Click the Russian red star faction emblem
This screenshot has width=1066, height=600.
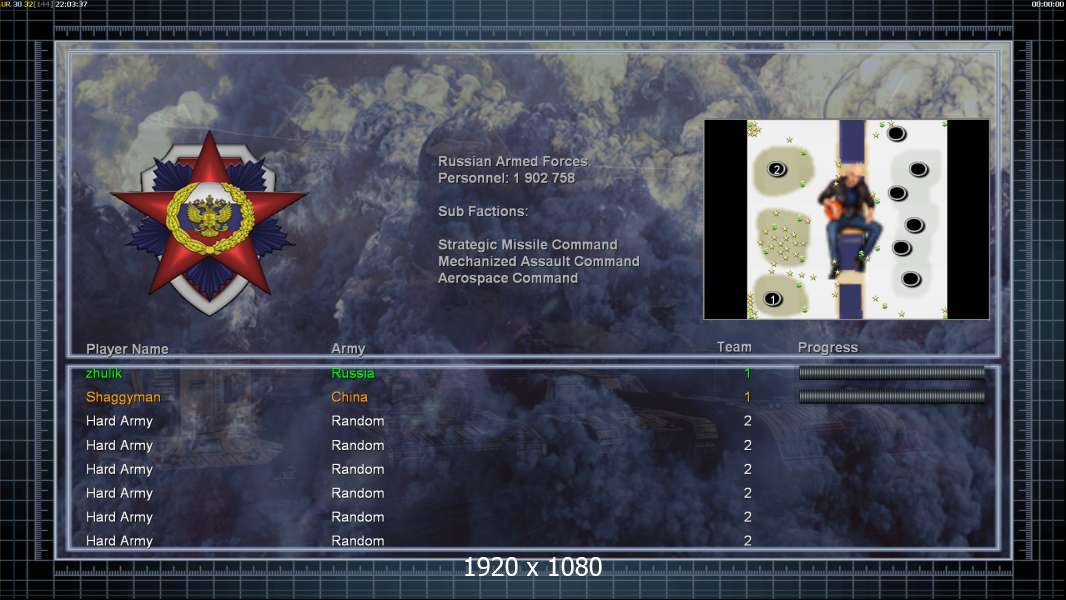[209, 224]
